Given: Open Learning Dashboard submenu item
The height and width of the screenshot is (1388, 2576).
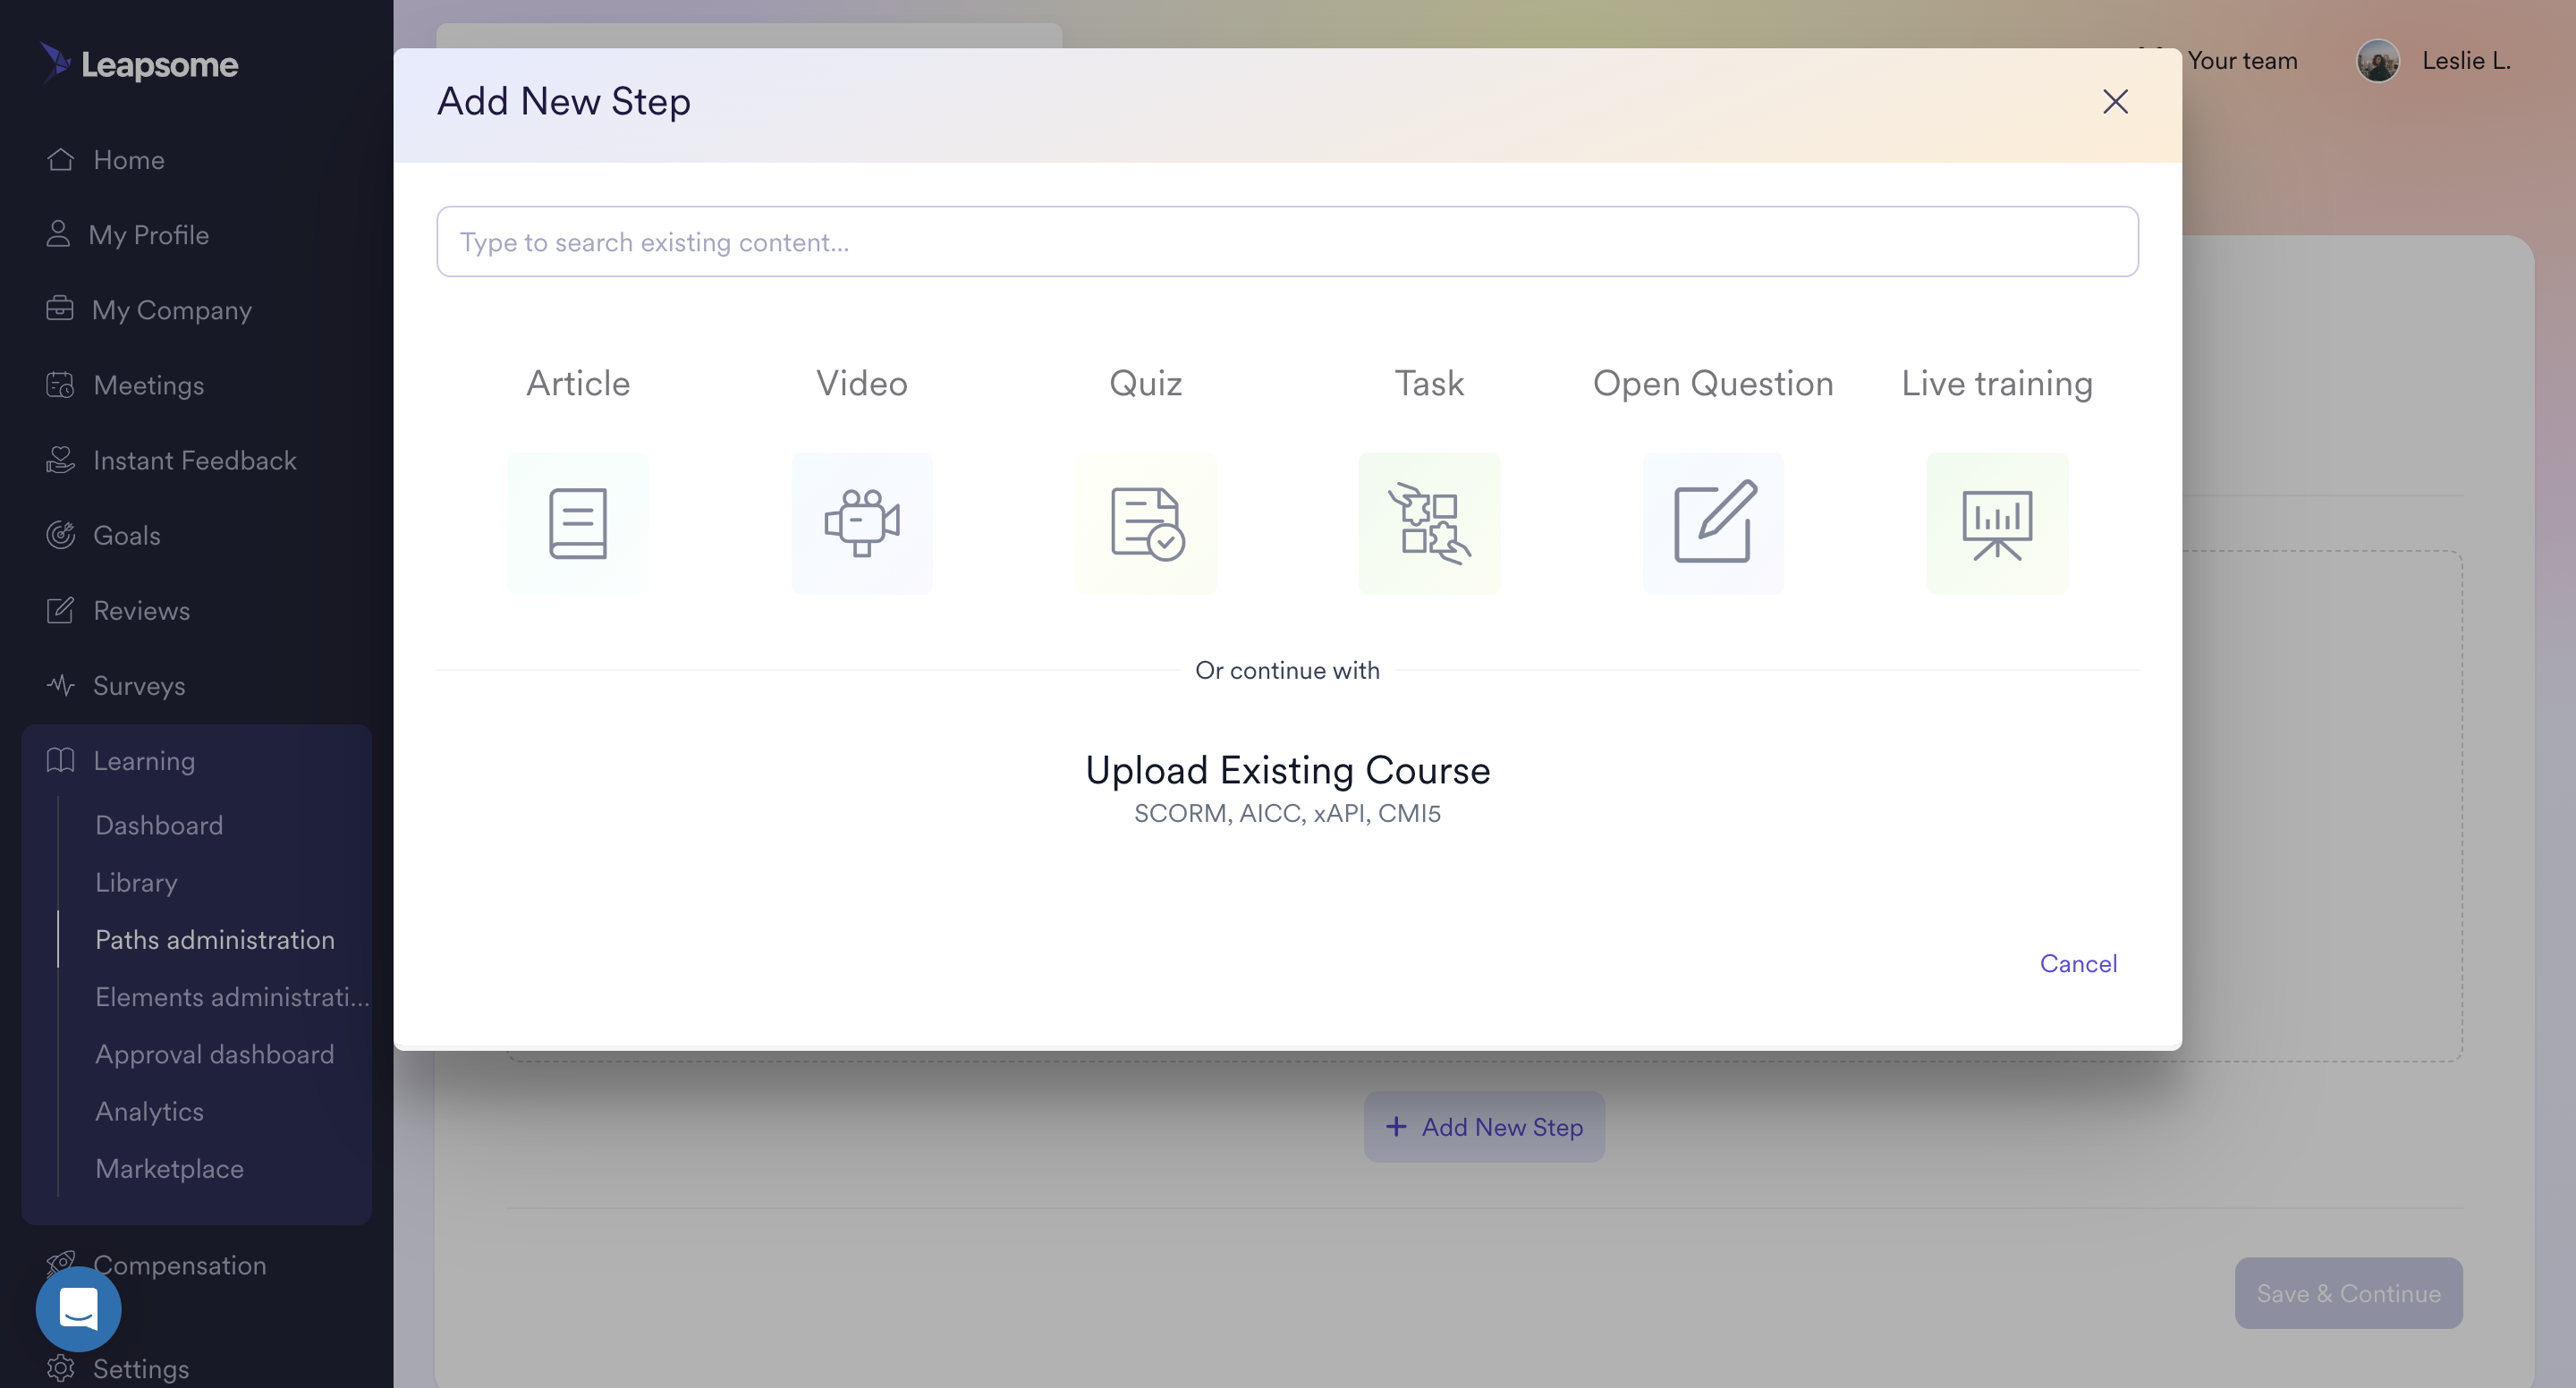Looking at the screenshot, I should coord(159,825).
